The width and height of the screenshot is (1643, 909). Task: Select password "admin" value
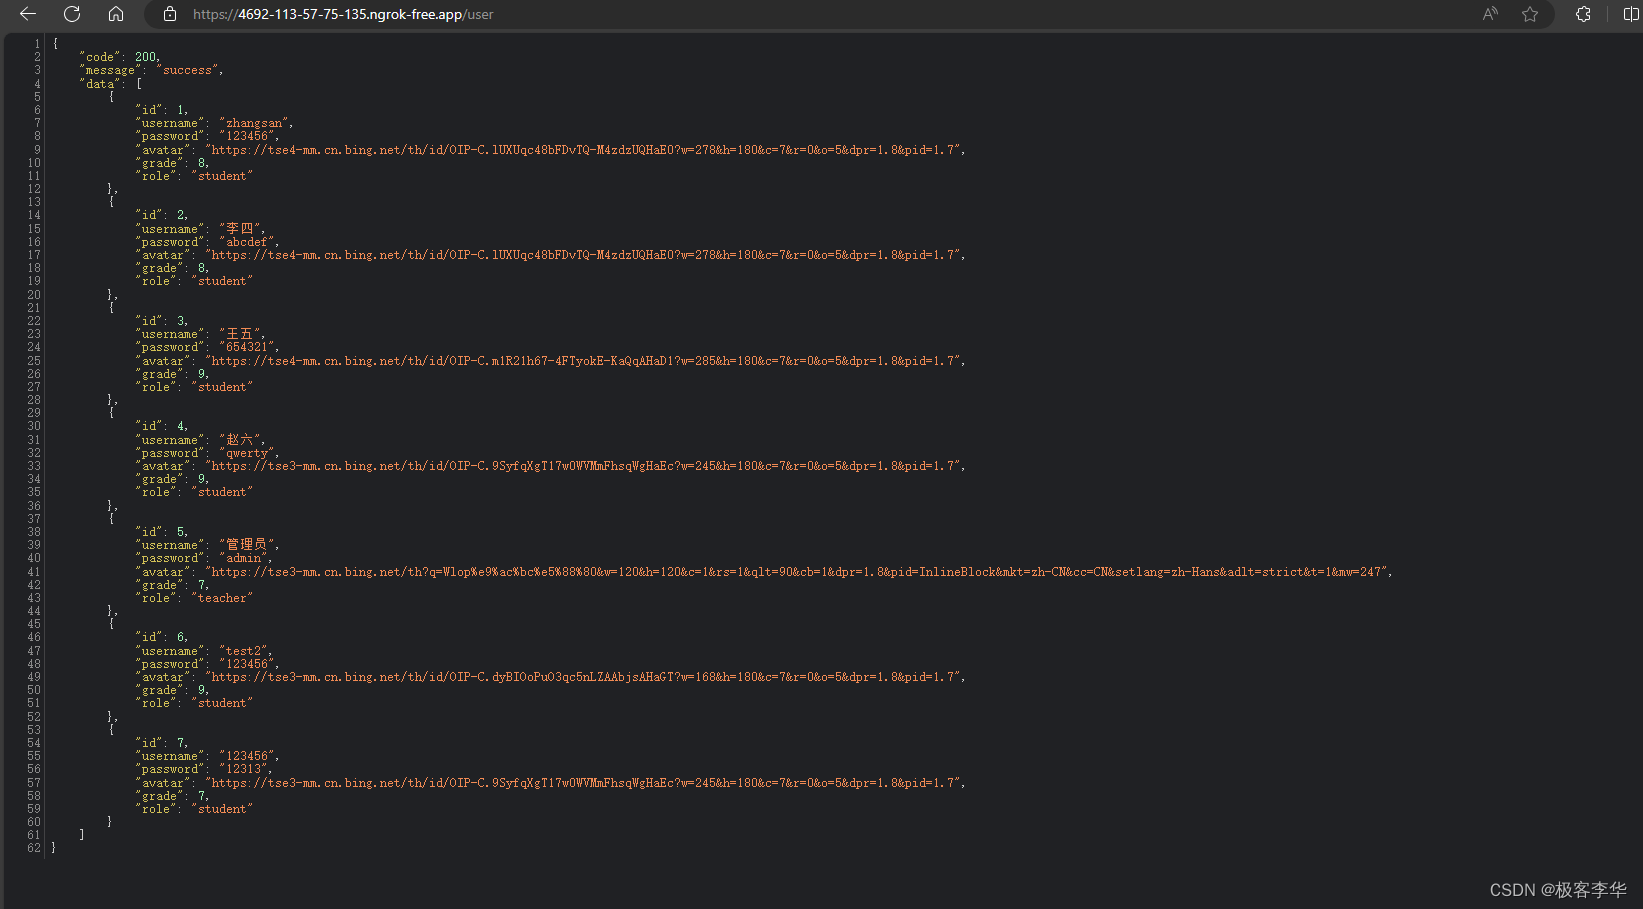pyautogui.click(x=244, y=558)
